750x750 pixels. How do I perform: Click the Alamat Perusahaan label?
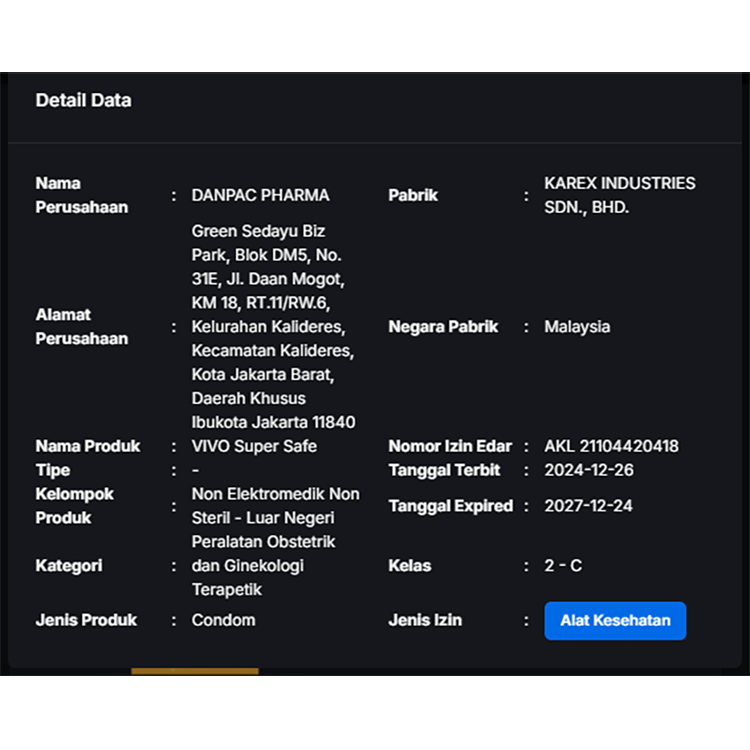click(x=82, y=327)
